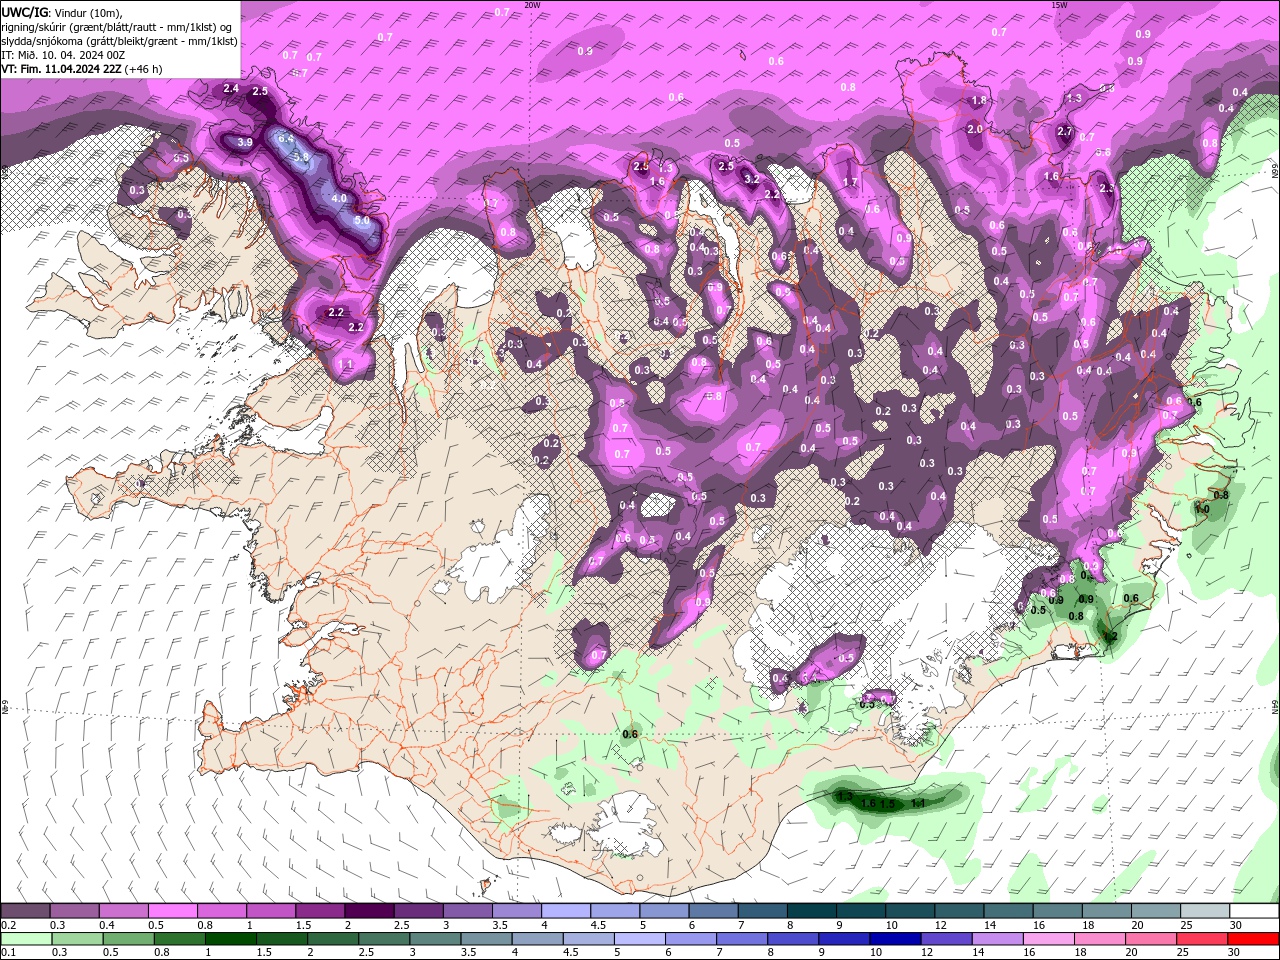This screenshot has height=960, width=1280.
Task: Click the dark teal snow swatch labeled 8
Action: tap(810, 911)
